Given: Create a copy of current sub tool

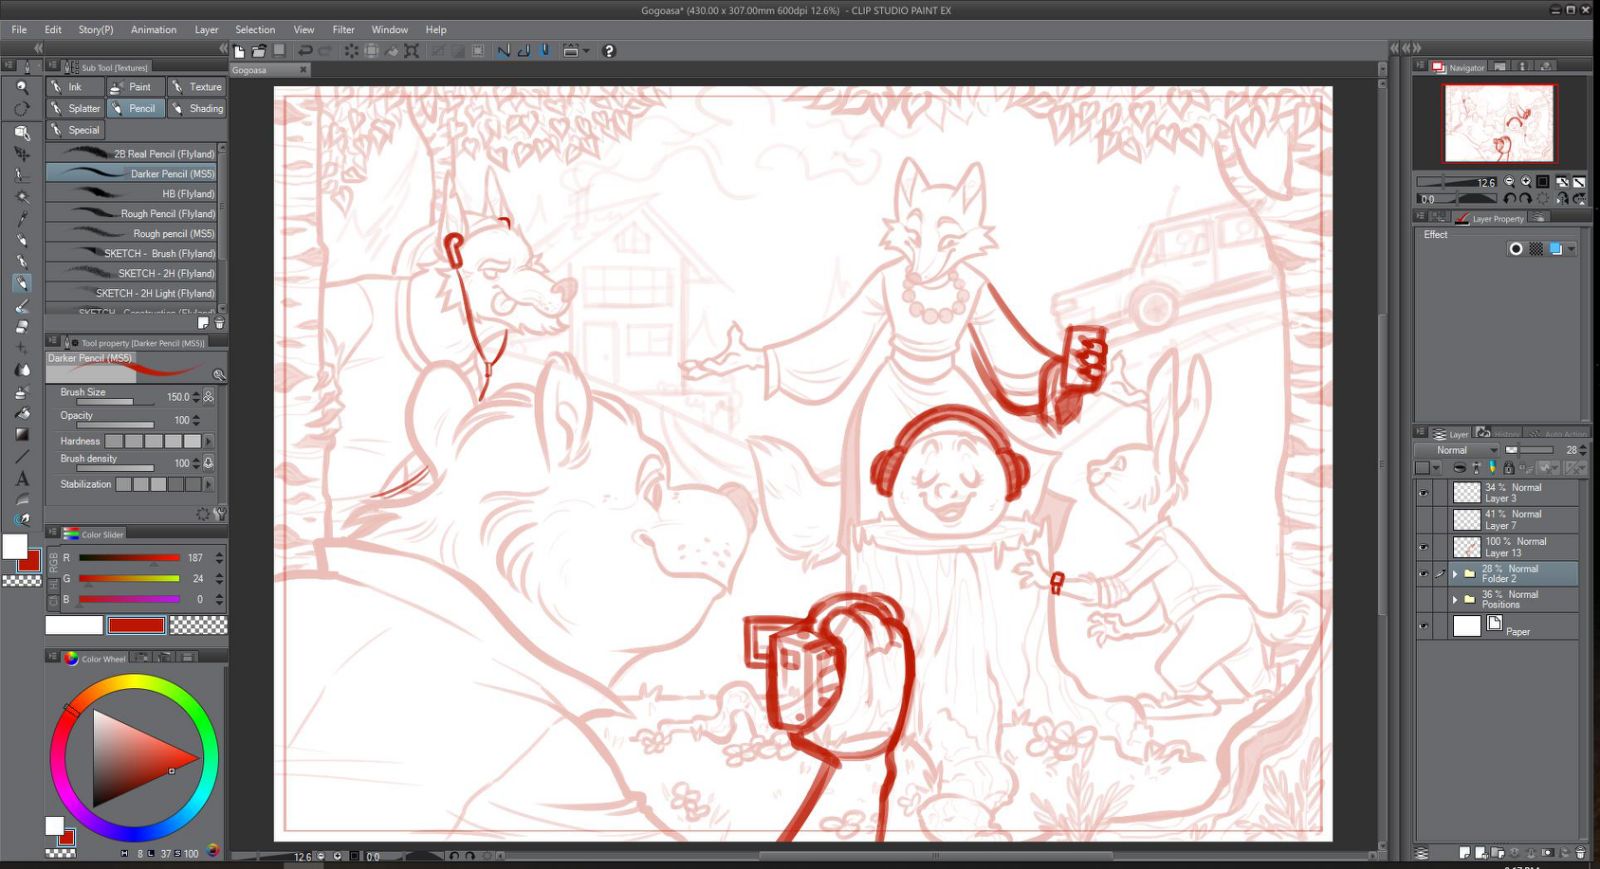Looking at the screenshot, I should tap(203, 323).
